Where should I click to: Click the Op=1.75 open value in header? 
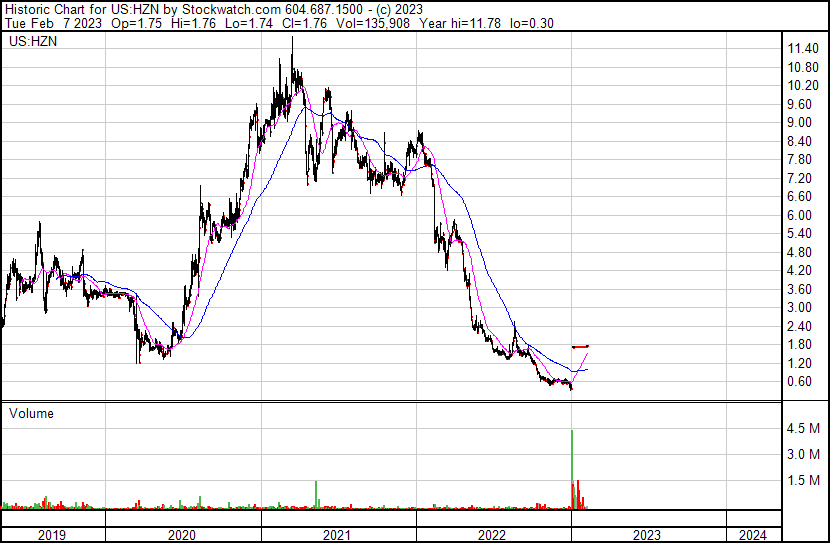tap(137, 23)
